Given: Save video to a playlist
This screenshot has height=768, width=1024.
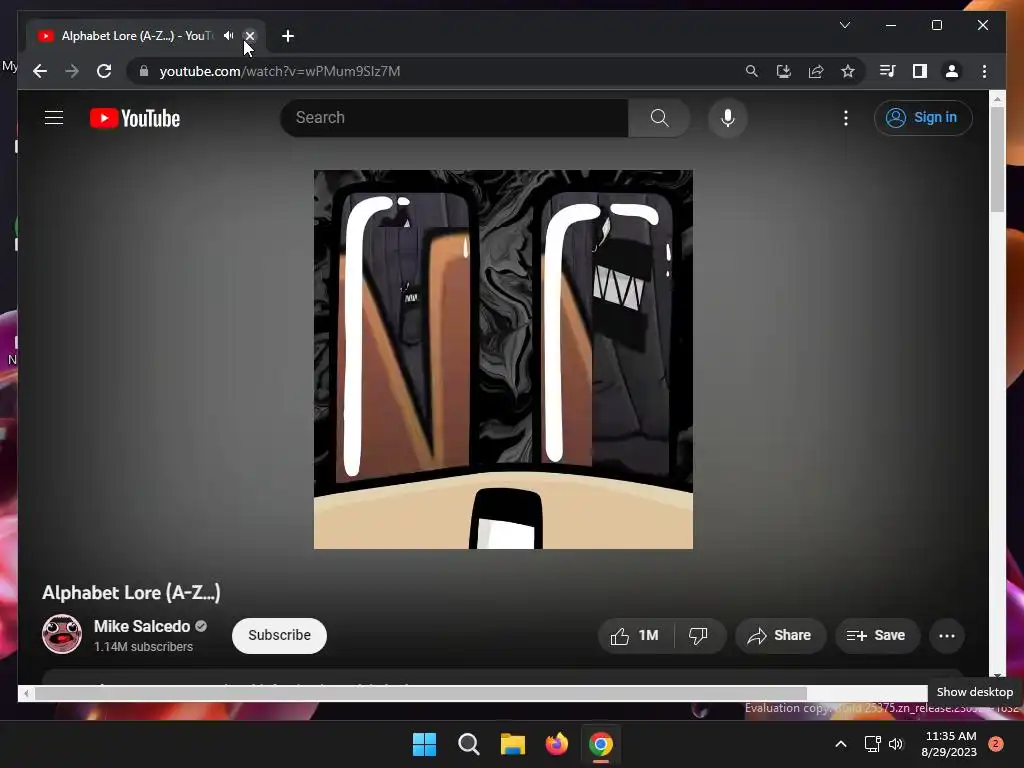Looking at the screenshot, I should click(x=876, y=635).
